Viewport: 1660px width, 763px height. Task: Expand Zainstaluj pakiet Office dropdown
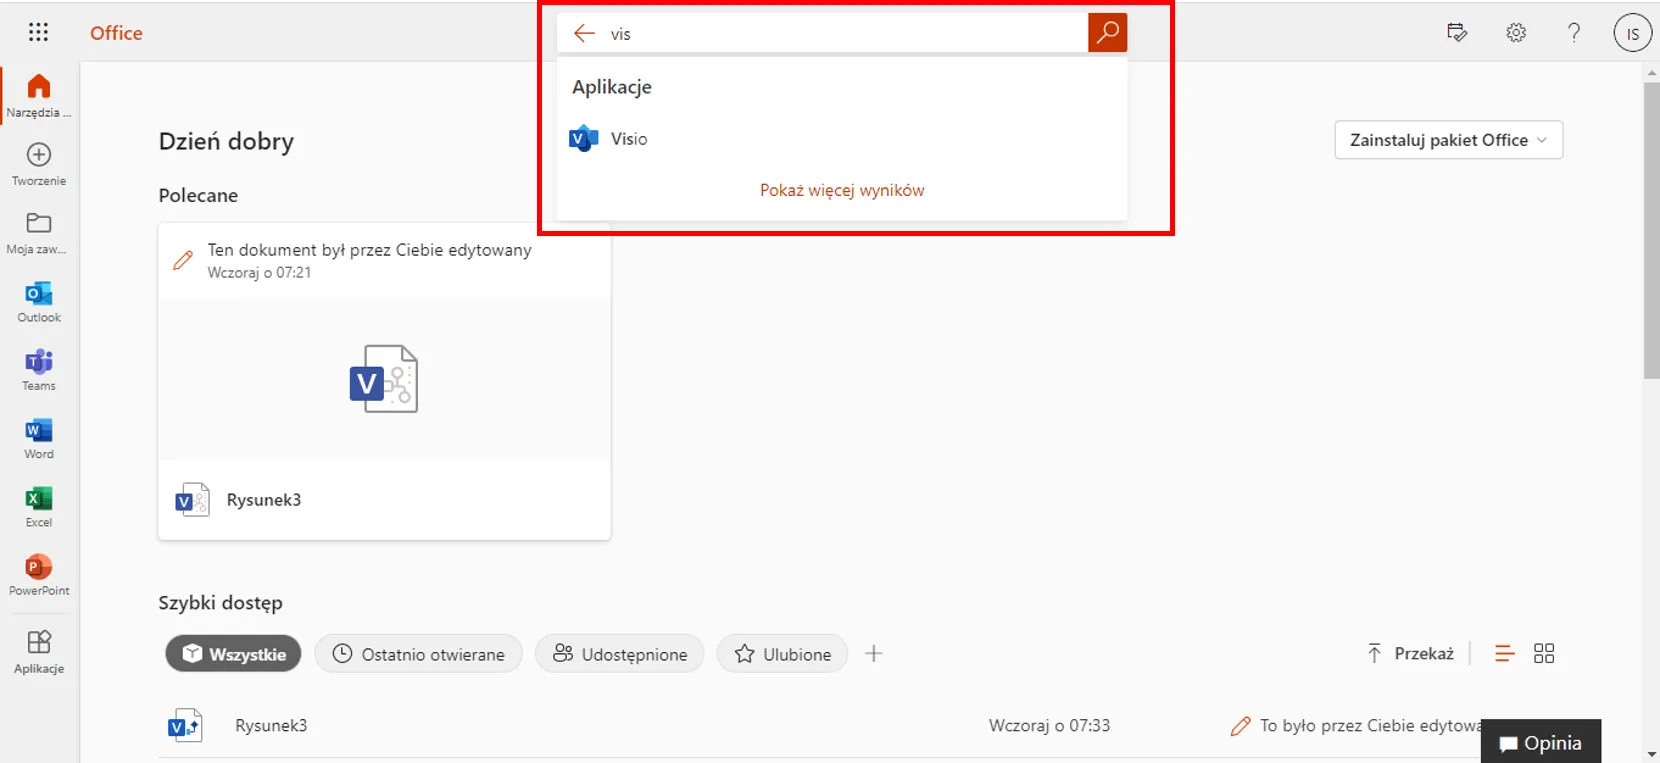(1448, 140)
